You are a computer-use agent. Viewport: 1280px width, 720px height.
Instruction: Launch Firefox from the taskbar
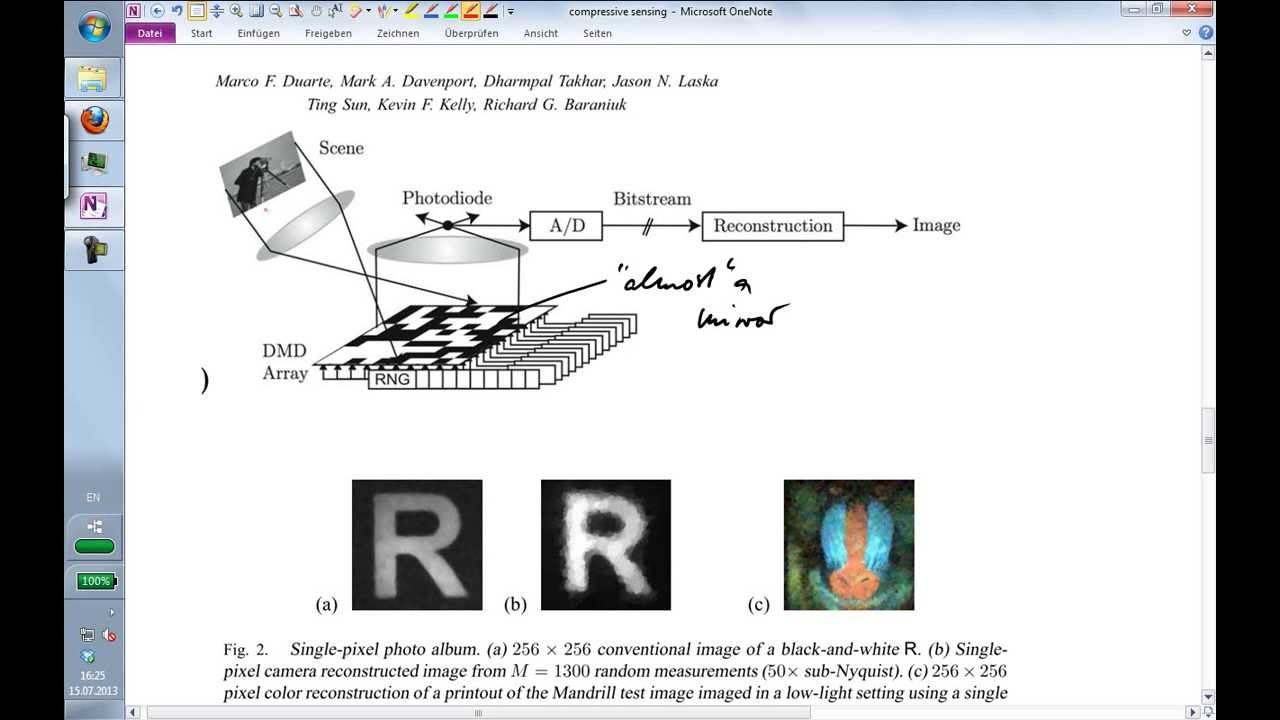point(94,121)
